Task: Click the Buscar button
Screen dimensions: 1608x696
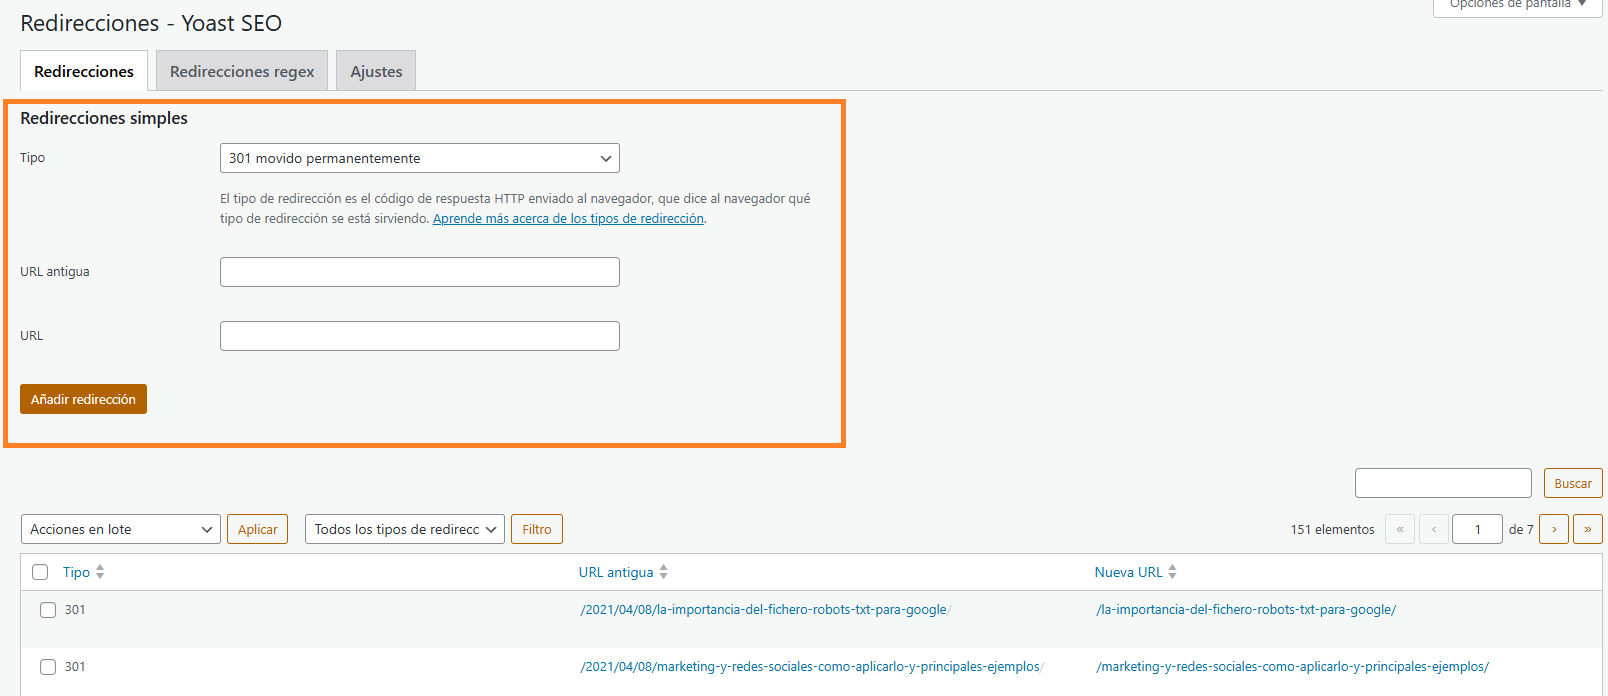Action: (1573, 483)
